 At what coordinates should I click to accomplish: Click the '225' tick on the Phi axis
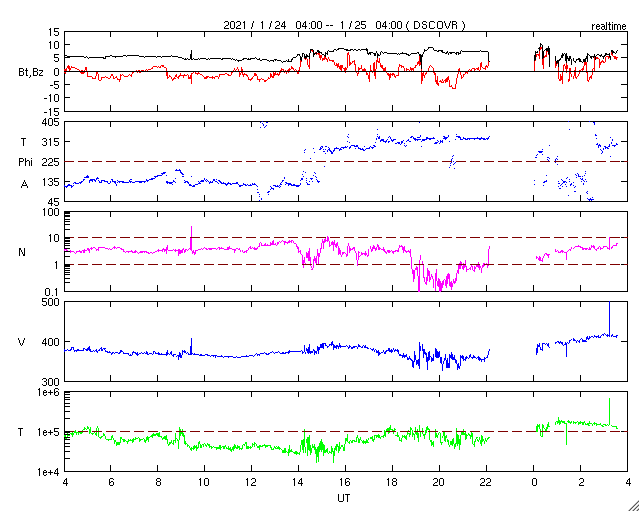click(x=51, y=162)
